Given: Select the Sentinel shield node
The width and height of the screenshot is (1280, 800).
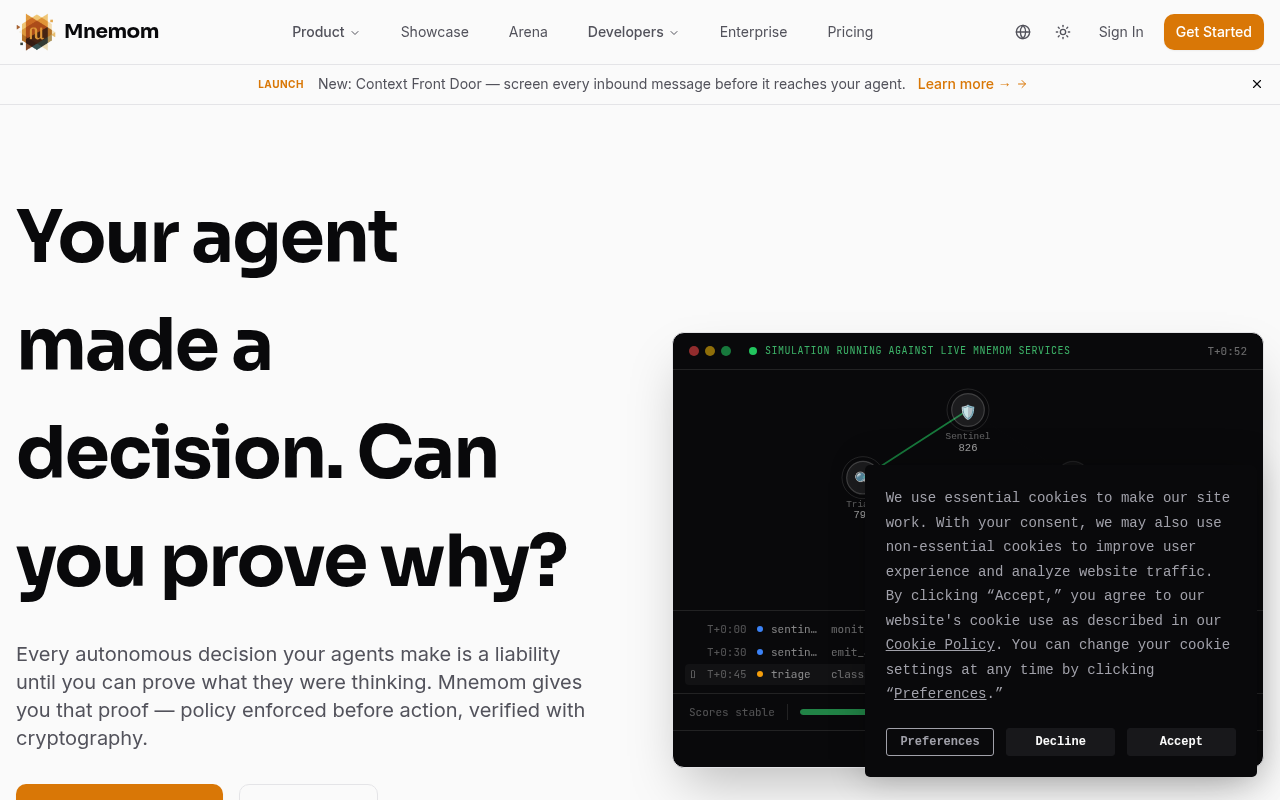Looking at the screenshot, I should (x=968, y=410).
